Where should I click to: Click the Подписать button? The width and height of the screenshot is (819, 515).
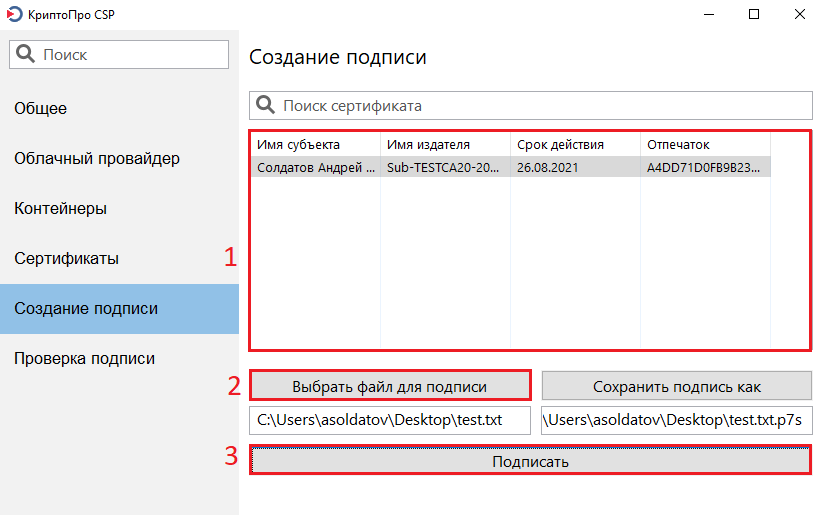coord(530,461)
